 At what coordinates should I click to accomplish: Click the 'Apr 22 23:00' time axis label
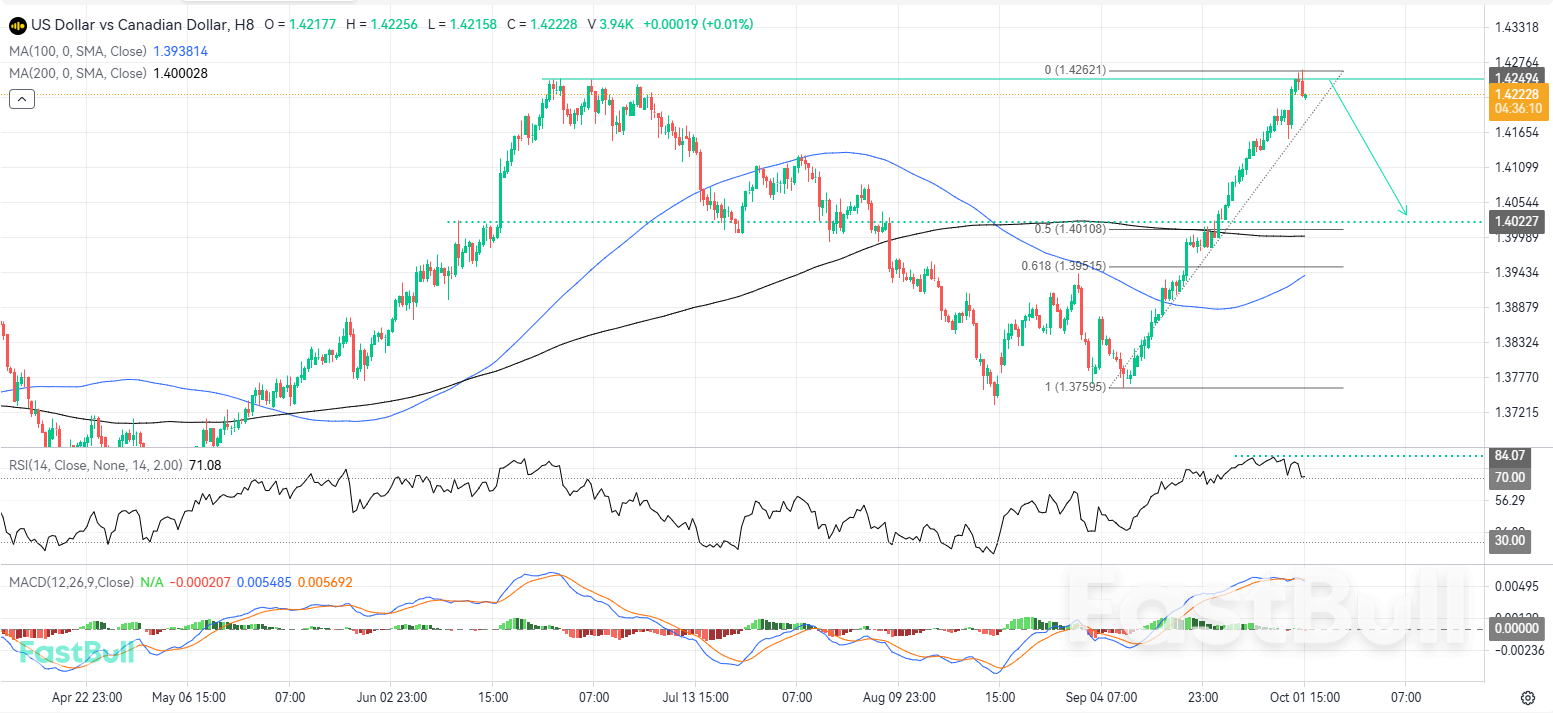coord(87,697)
